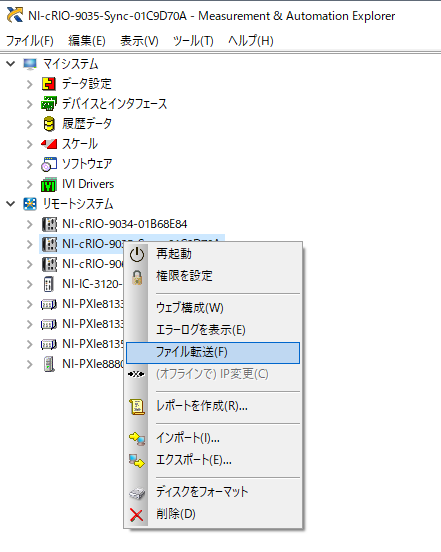Image resolution: width=441 pixels, height=552 pixels.
Task: Collapse the マイシステム tree node
Action: point(11,64)
